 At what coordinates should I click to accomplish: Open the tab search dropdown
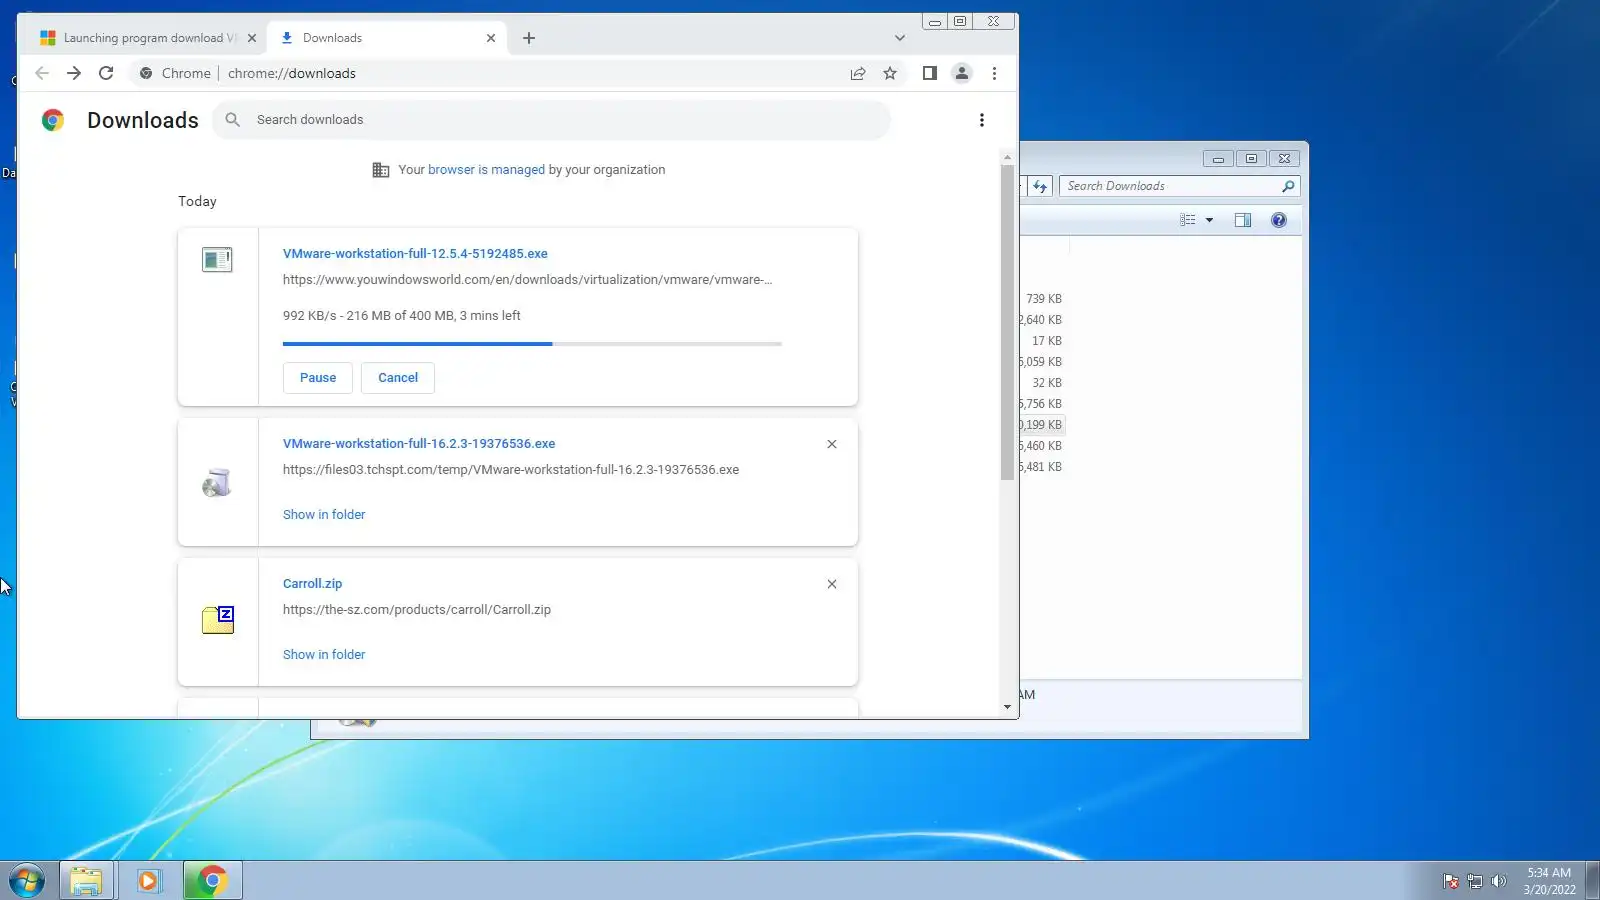pyautogui.click(x=900, y=38)
